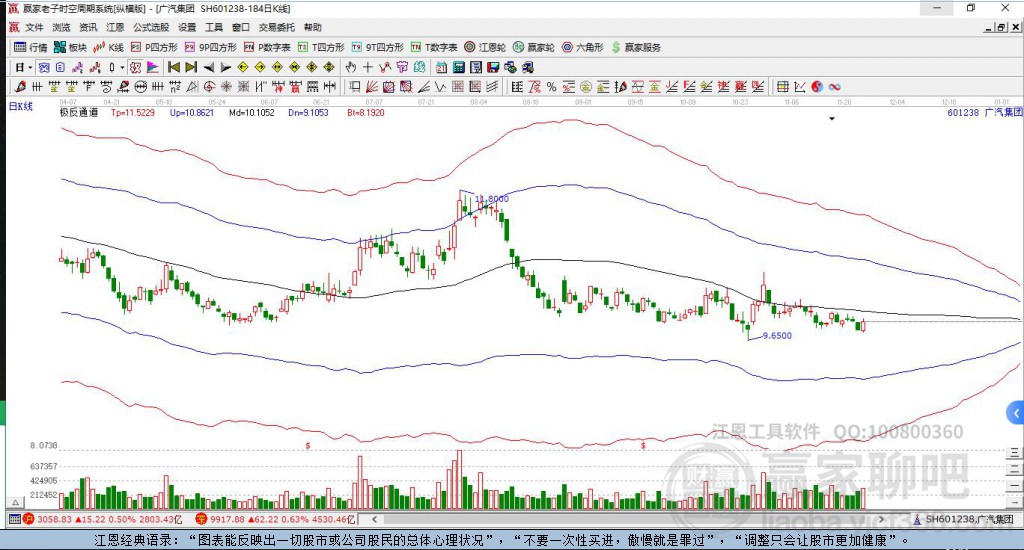The width and height of the screenshot is (1024, 550).
Task: Open the 9P四方形 tool
Action: pos(210,48)
